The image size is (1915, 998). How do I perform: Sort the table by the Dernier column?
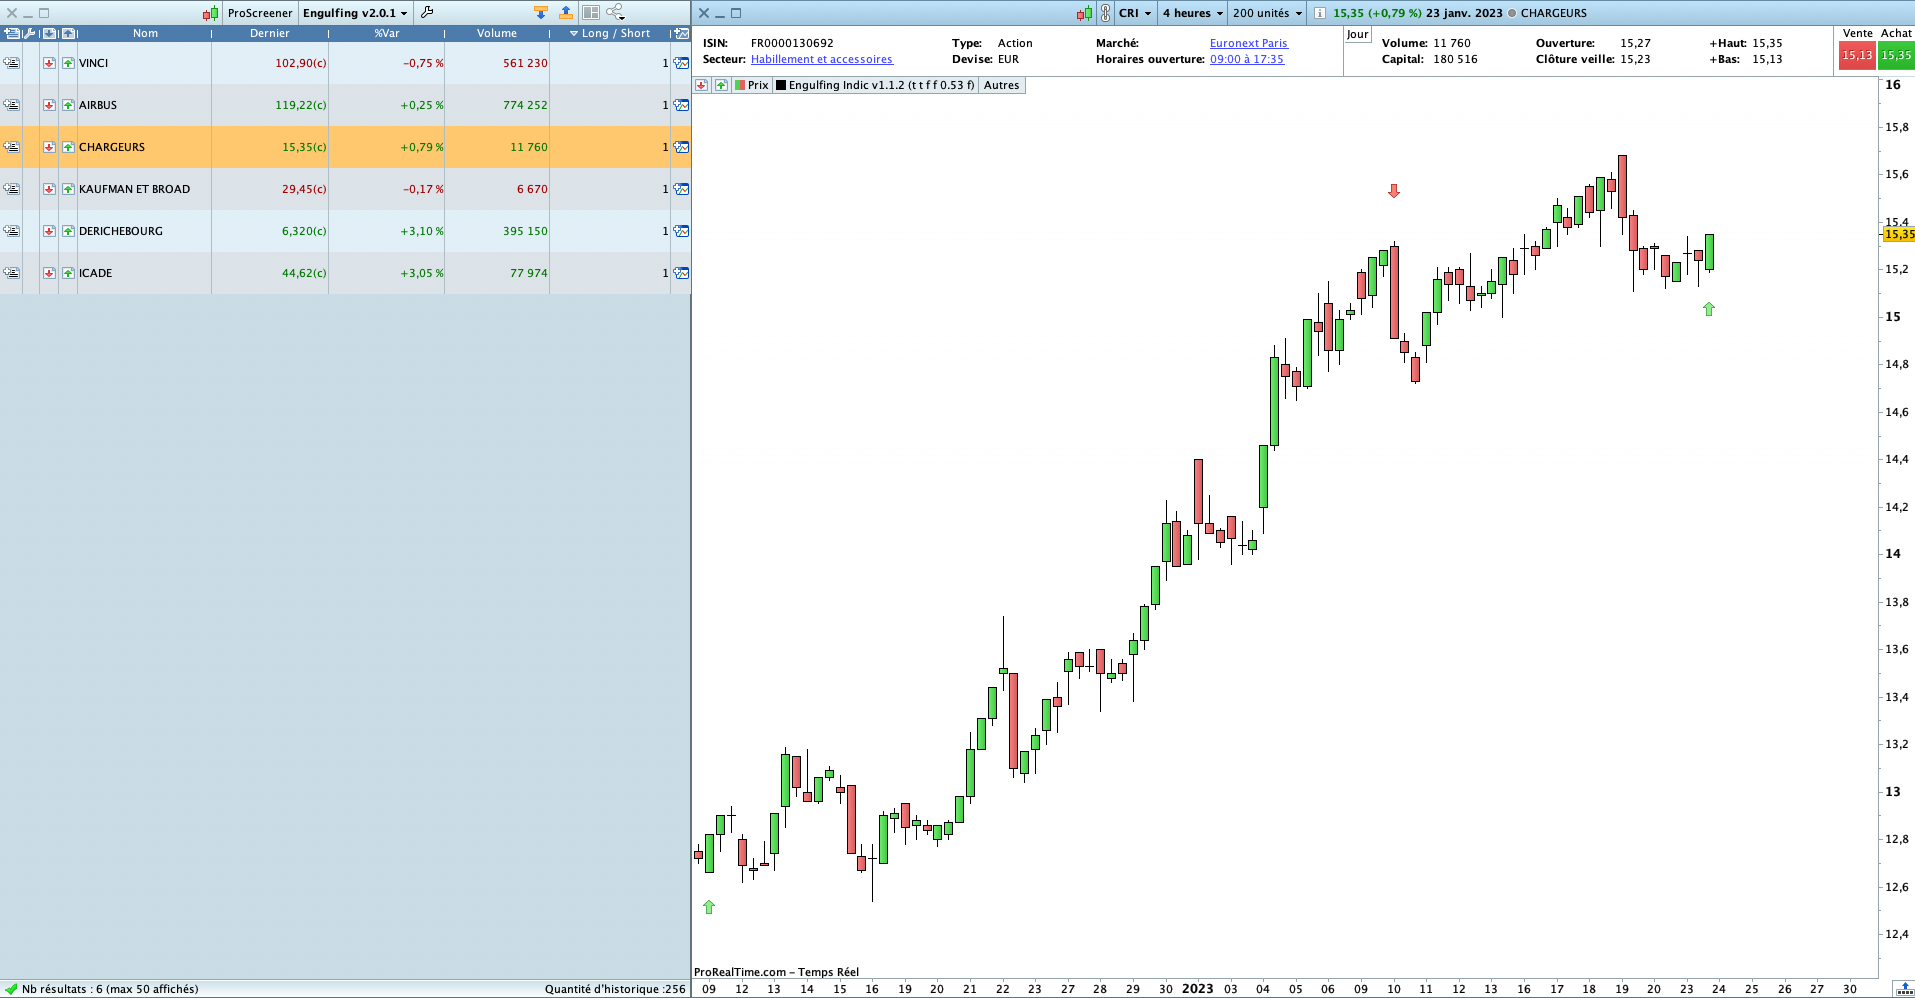click(x=270, y=33)
